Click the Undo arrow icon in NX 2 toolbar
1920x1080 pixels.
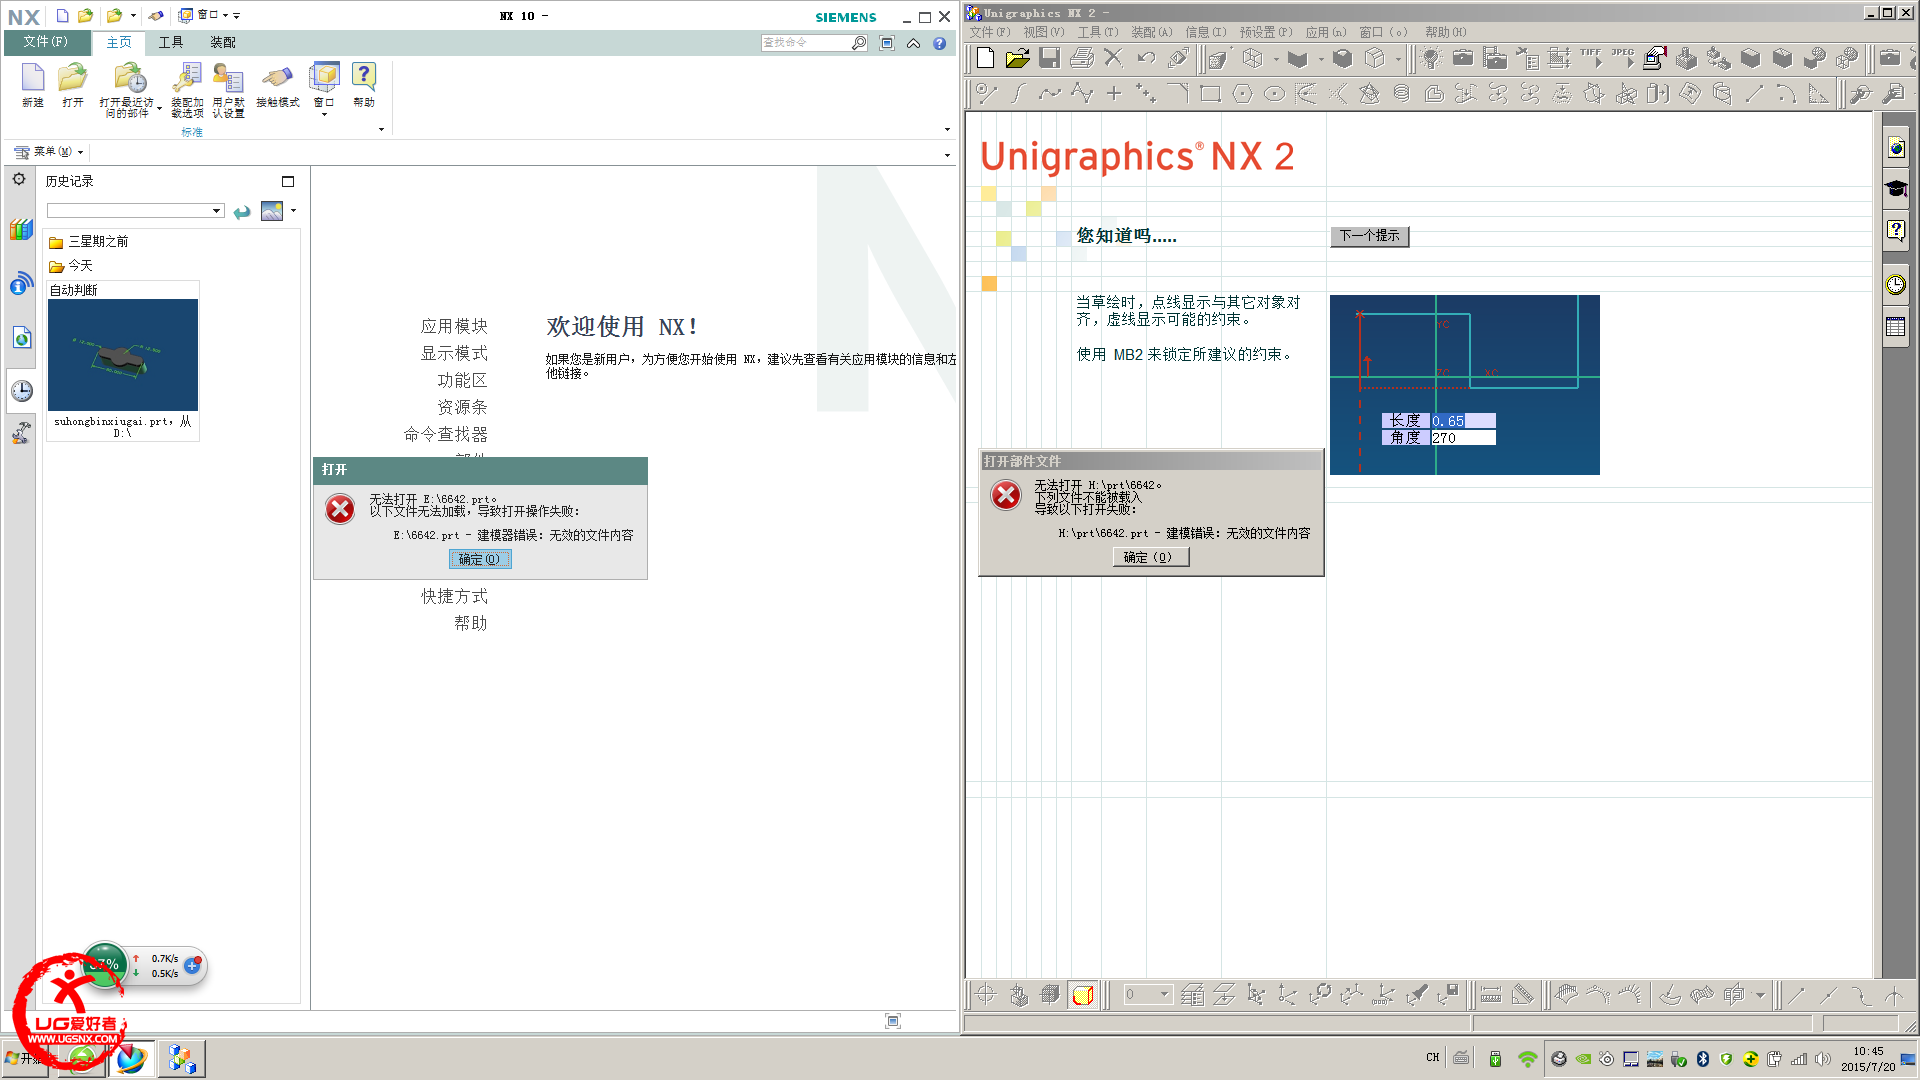pos(1146,58)
